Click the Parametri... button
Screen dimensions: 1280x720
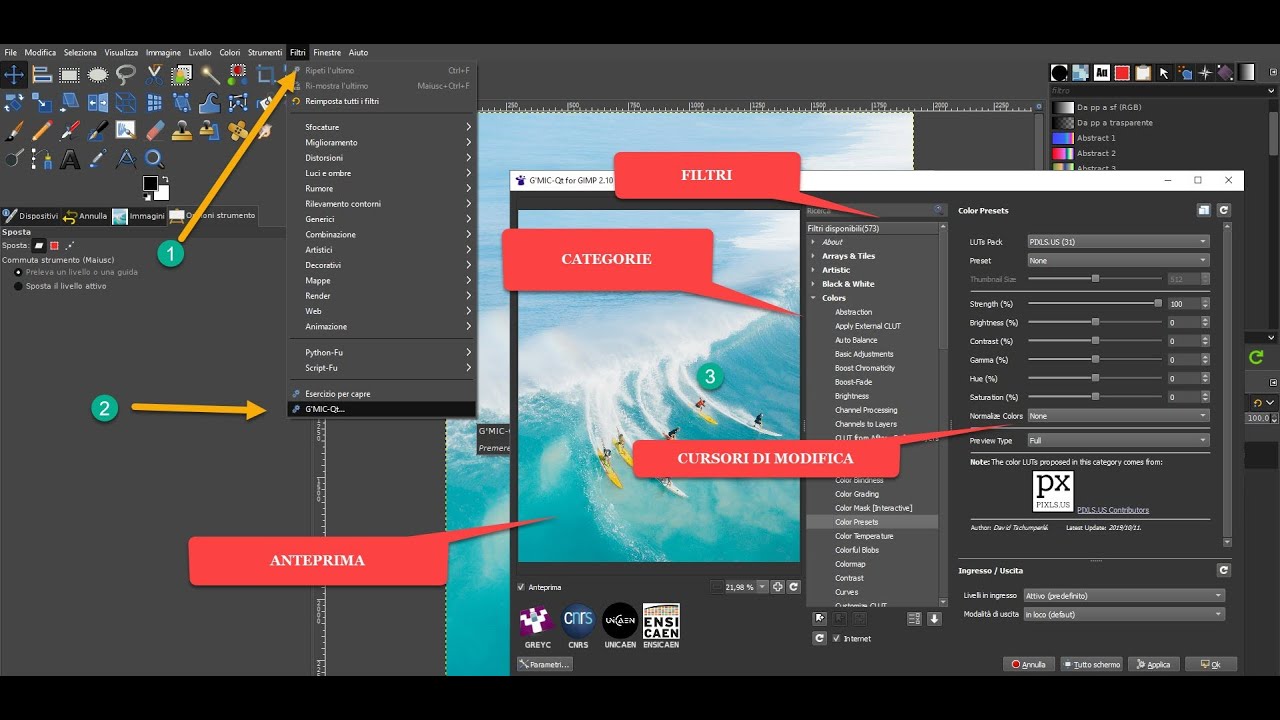point(545,664)
